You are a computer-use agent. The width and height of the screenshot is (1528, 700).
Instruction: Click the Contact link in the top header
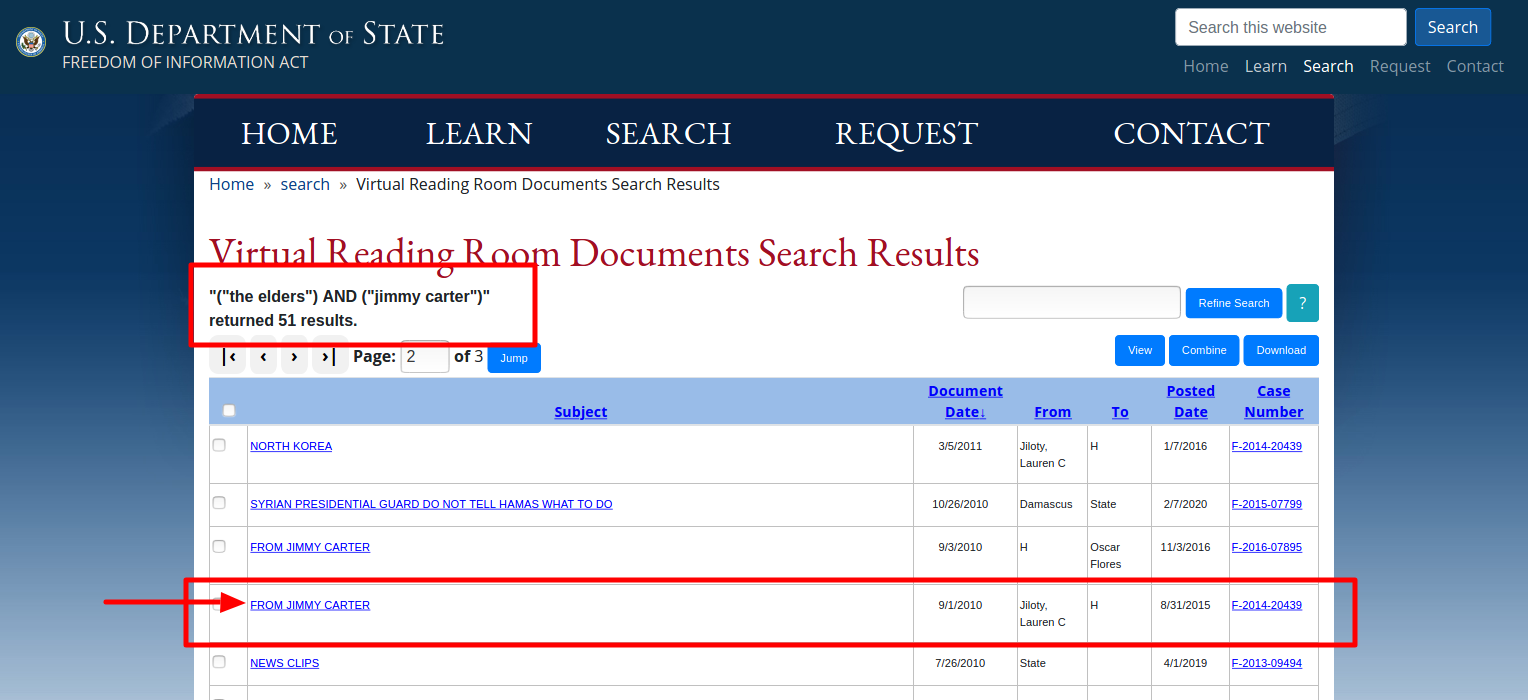point(1475,66)
